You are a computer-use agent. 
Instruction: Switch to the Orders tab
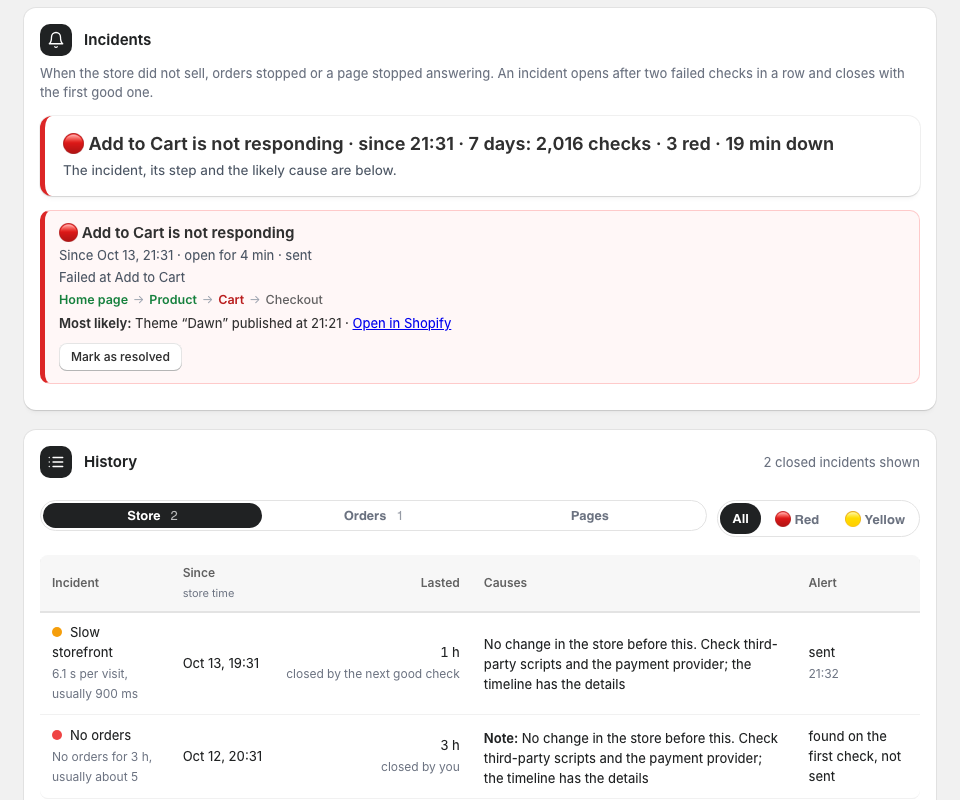373,515
